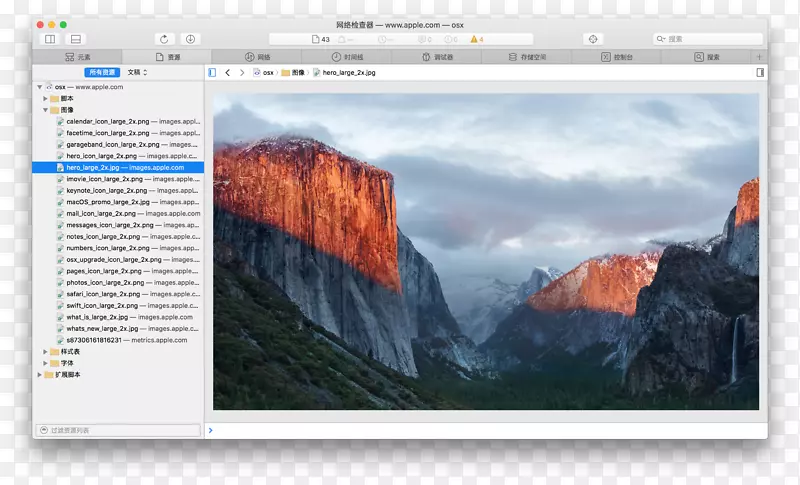Select numbers_icon_large_2x.png resource

click(x=118, y=248)
